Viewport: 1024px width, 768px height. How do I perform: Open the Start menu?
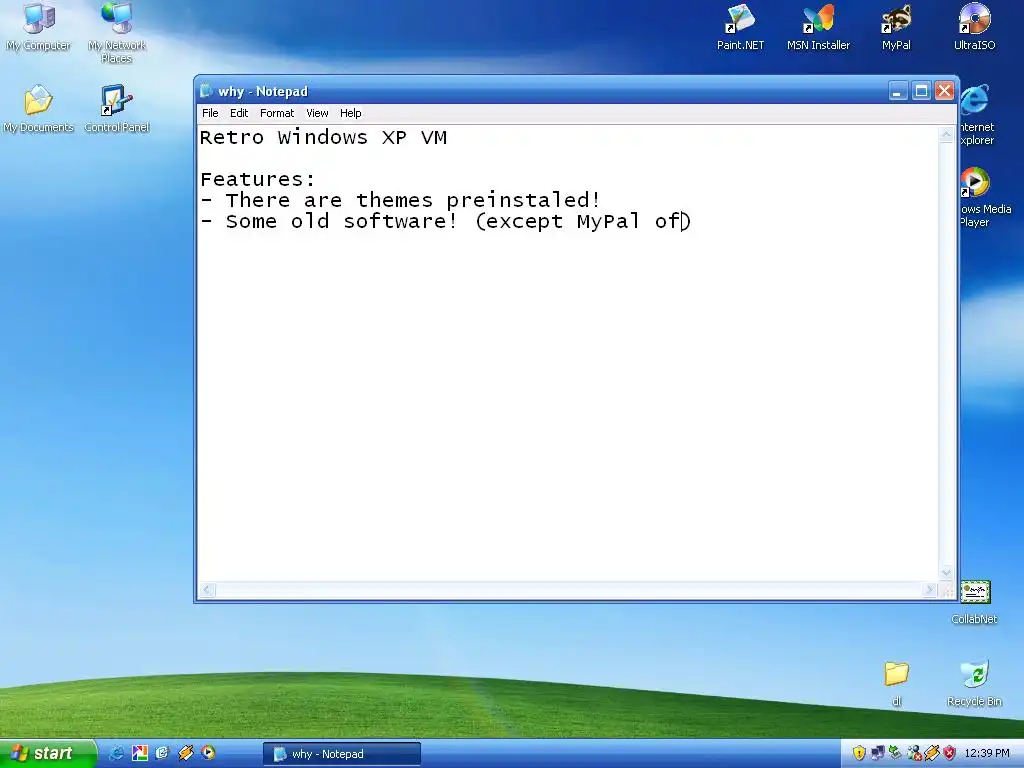point(47,753)
